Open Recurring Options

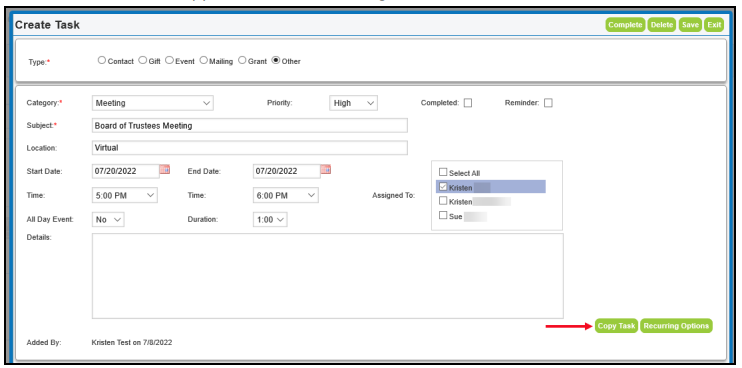(676, 326)
